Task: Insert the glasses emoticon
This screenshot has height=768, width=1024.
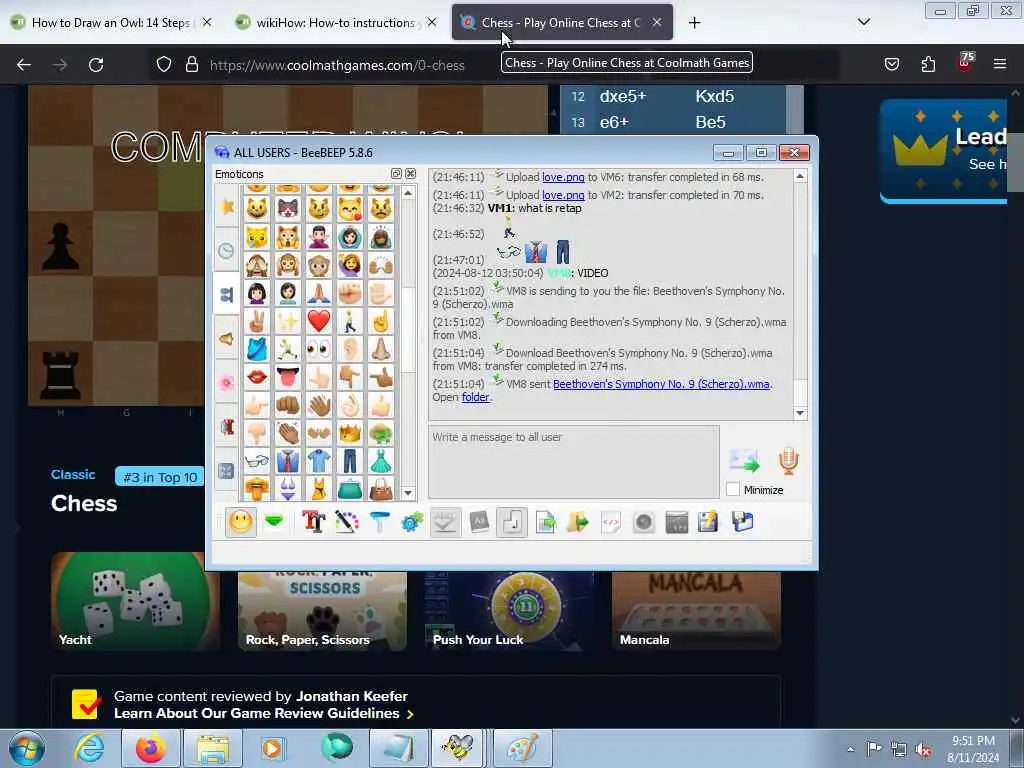Action: [257, 461]
